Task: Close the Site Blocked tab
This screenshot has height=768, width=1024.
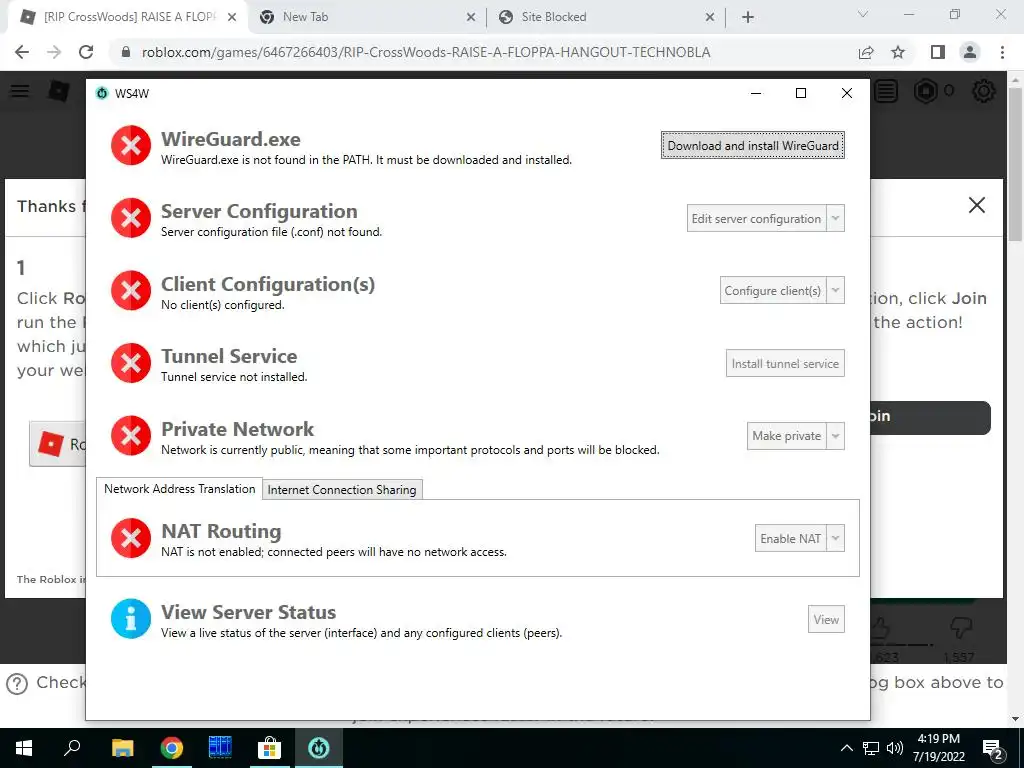Action: tap(710, 18)
